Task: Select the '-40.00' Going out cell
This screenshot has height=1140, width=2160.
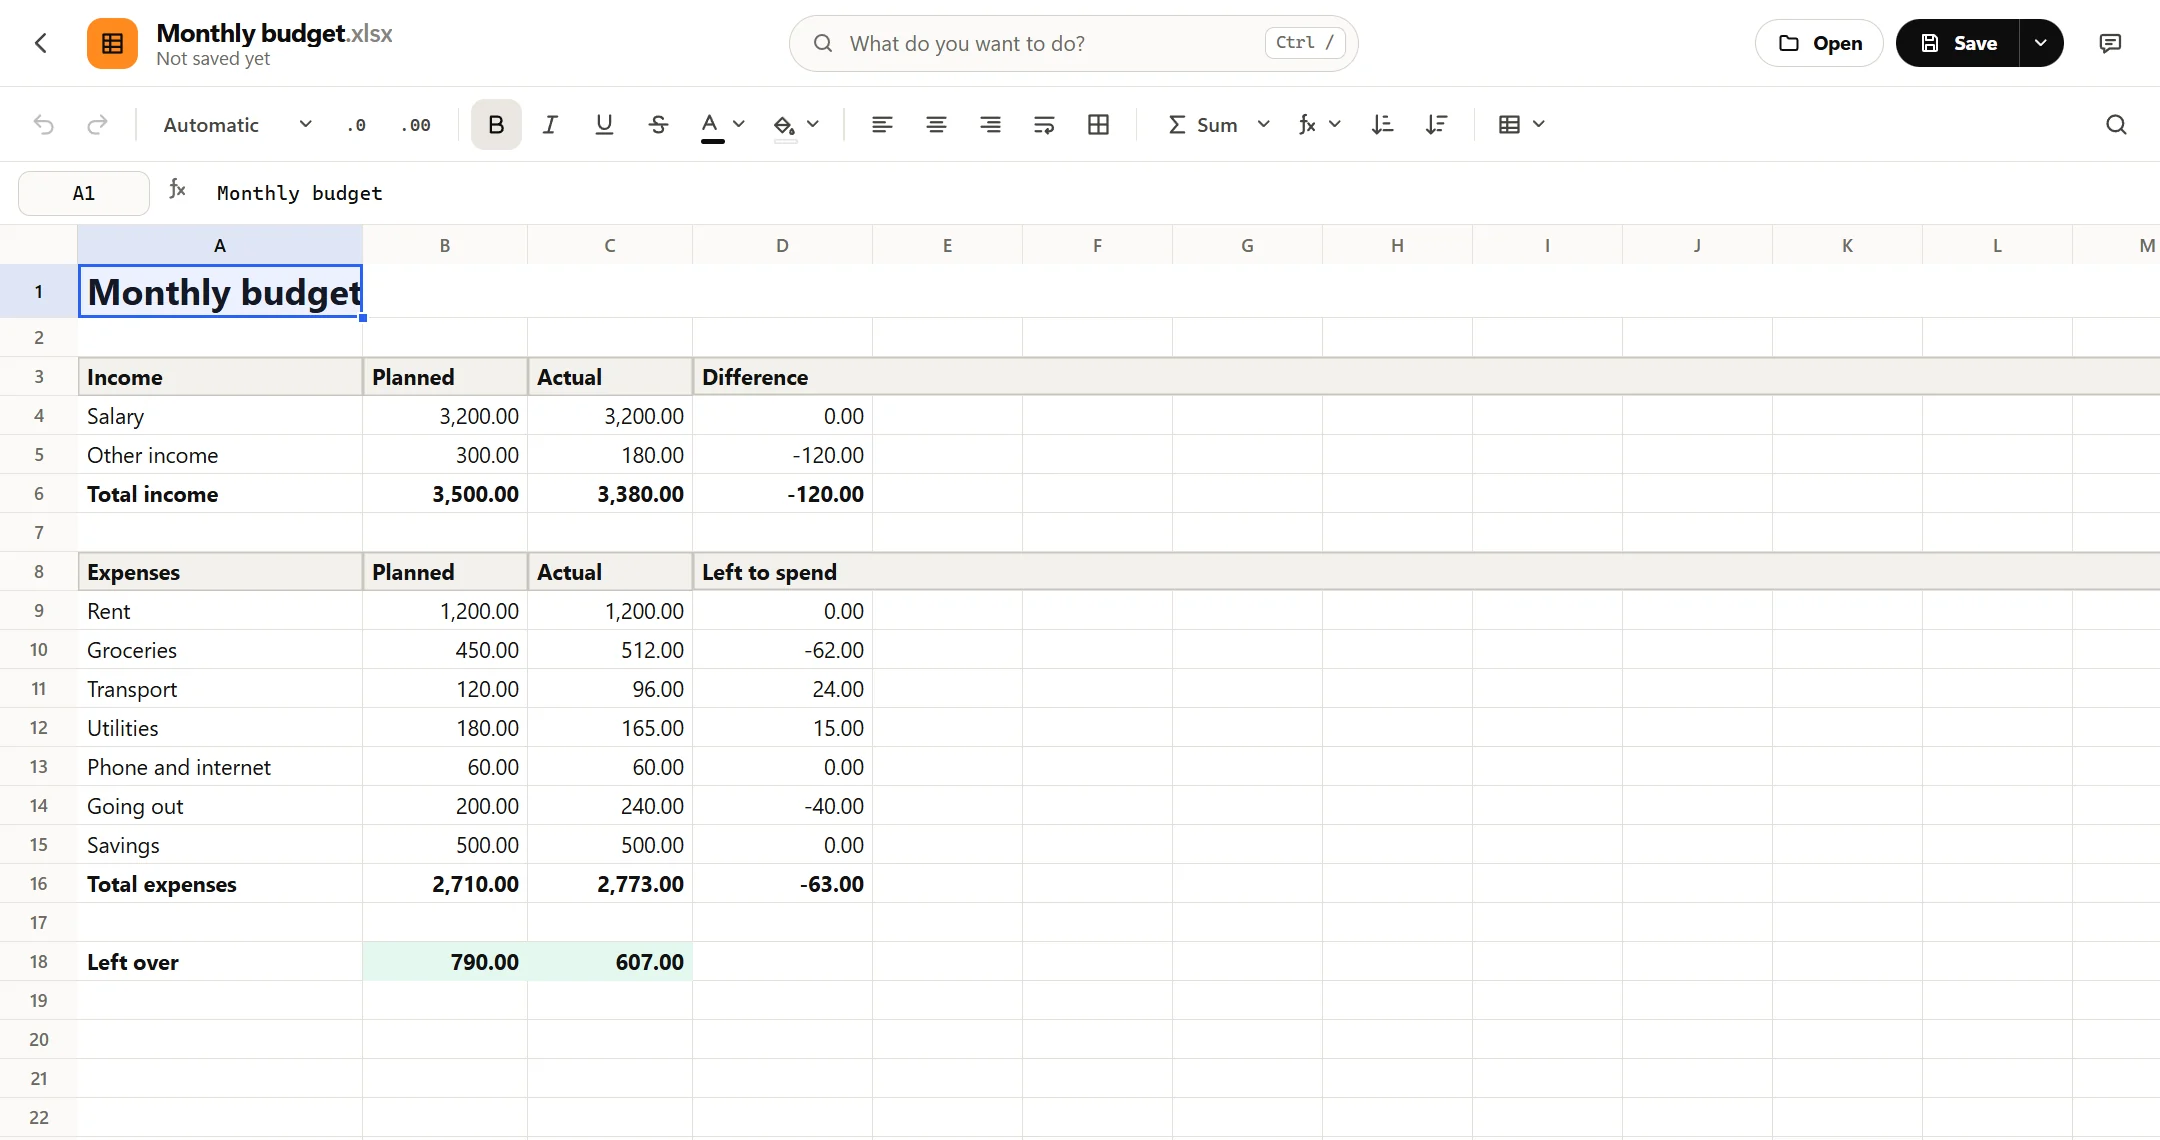Action: click(782, 806)
